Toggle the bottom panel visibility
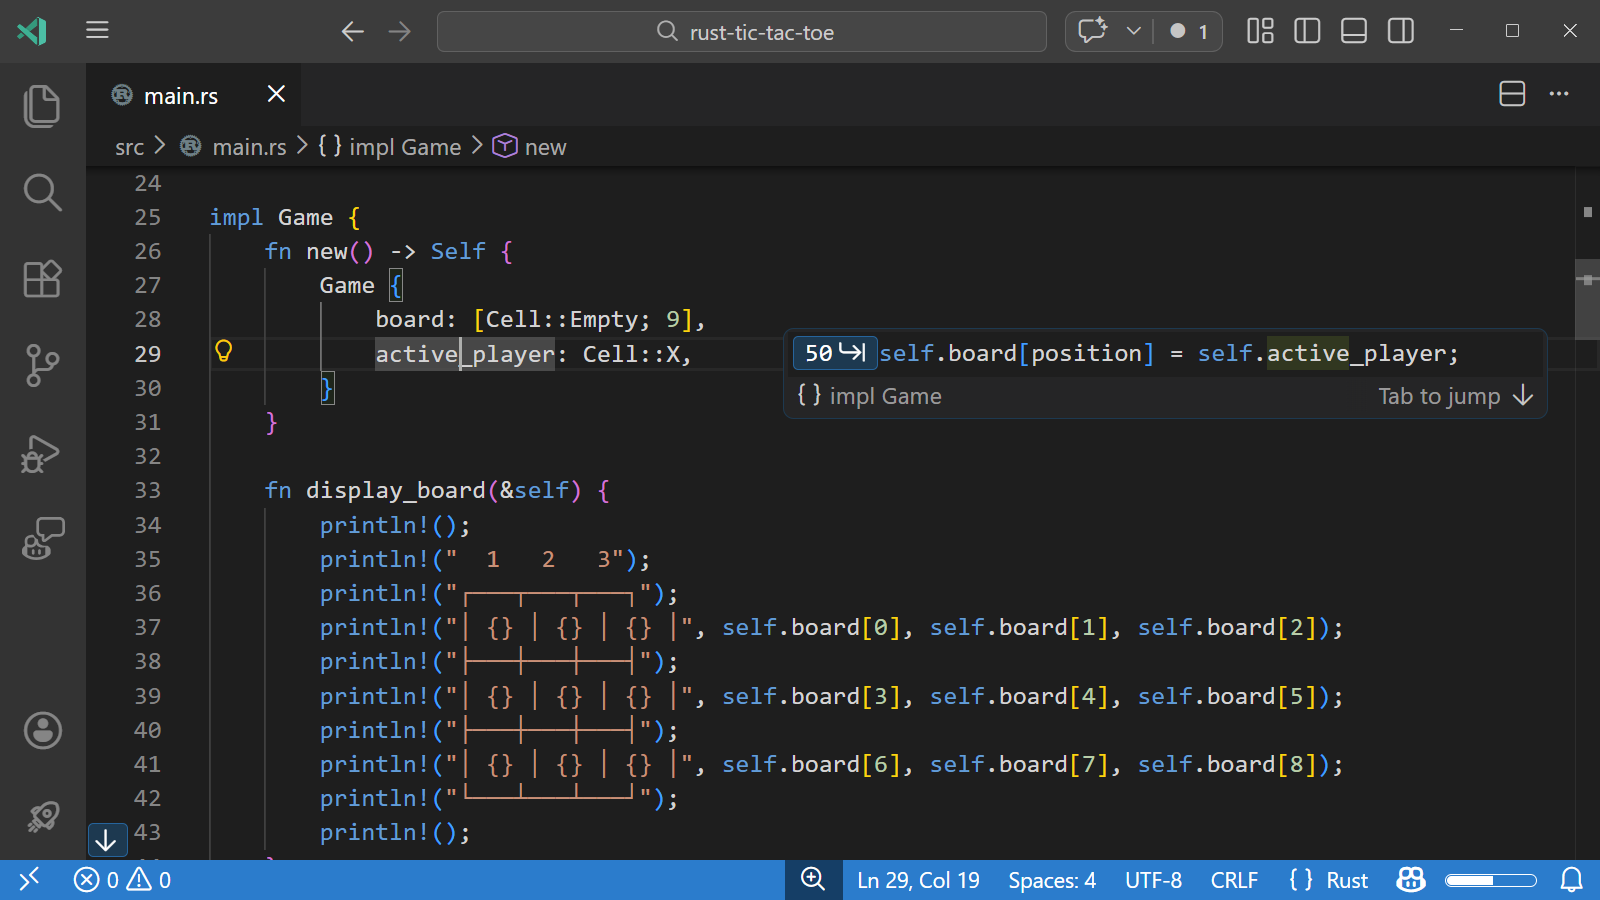Viewport: 1600px width, 900px height. (x=1354, y=31)
